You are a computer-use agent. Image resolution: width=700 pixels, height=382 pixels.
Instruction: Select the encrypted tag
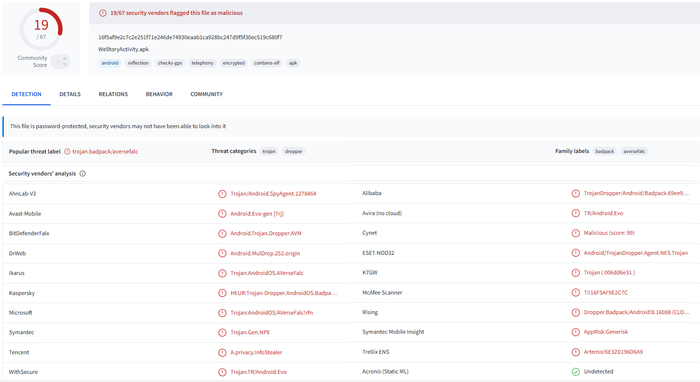coord(234,63)
